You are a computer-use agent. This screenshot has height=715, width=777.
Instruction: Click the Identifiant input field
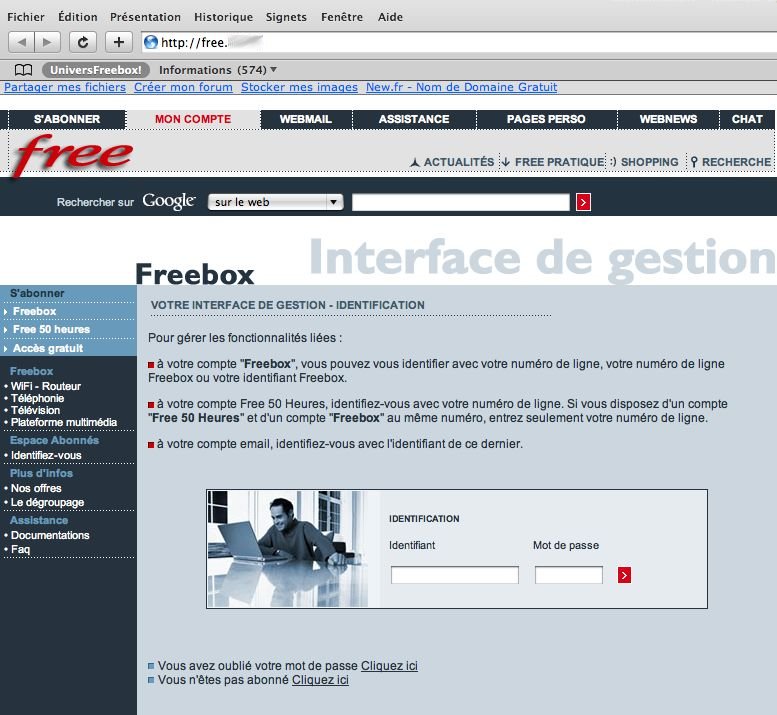pos(455,575)
